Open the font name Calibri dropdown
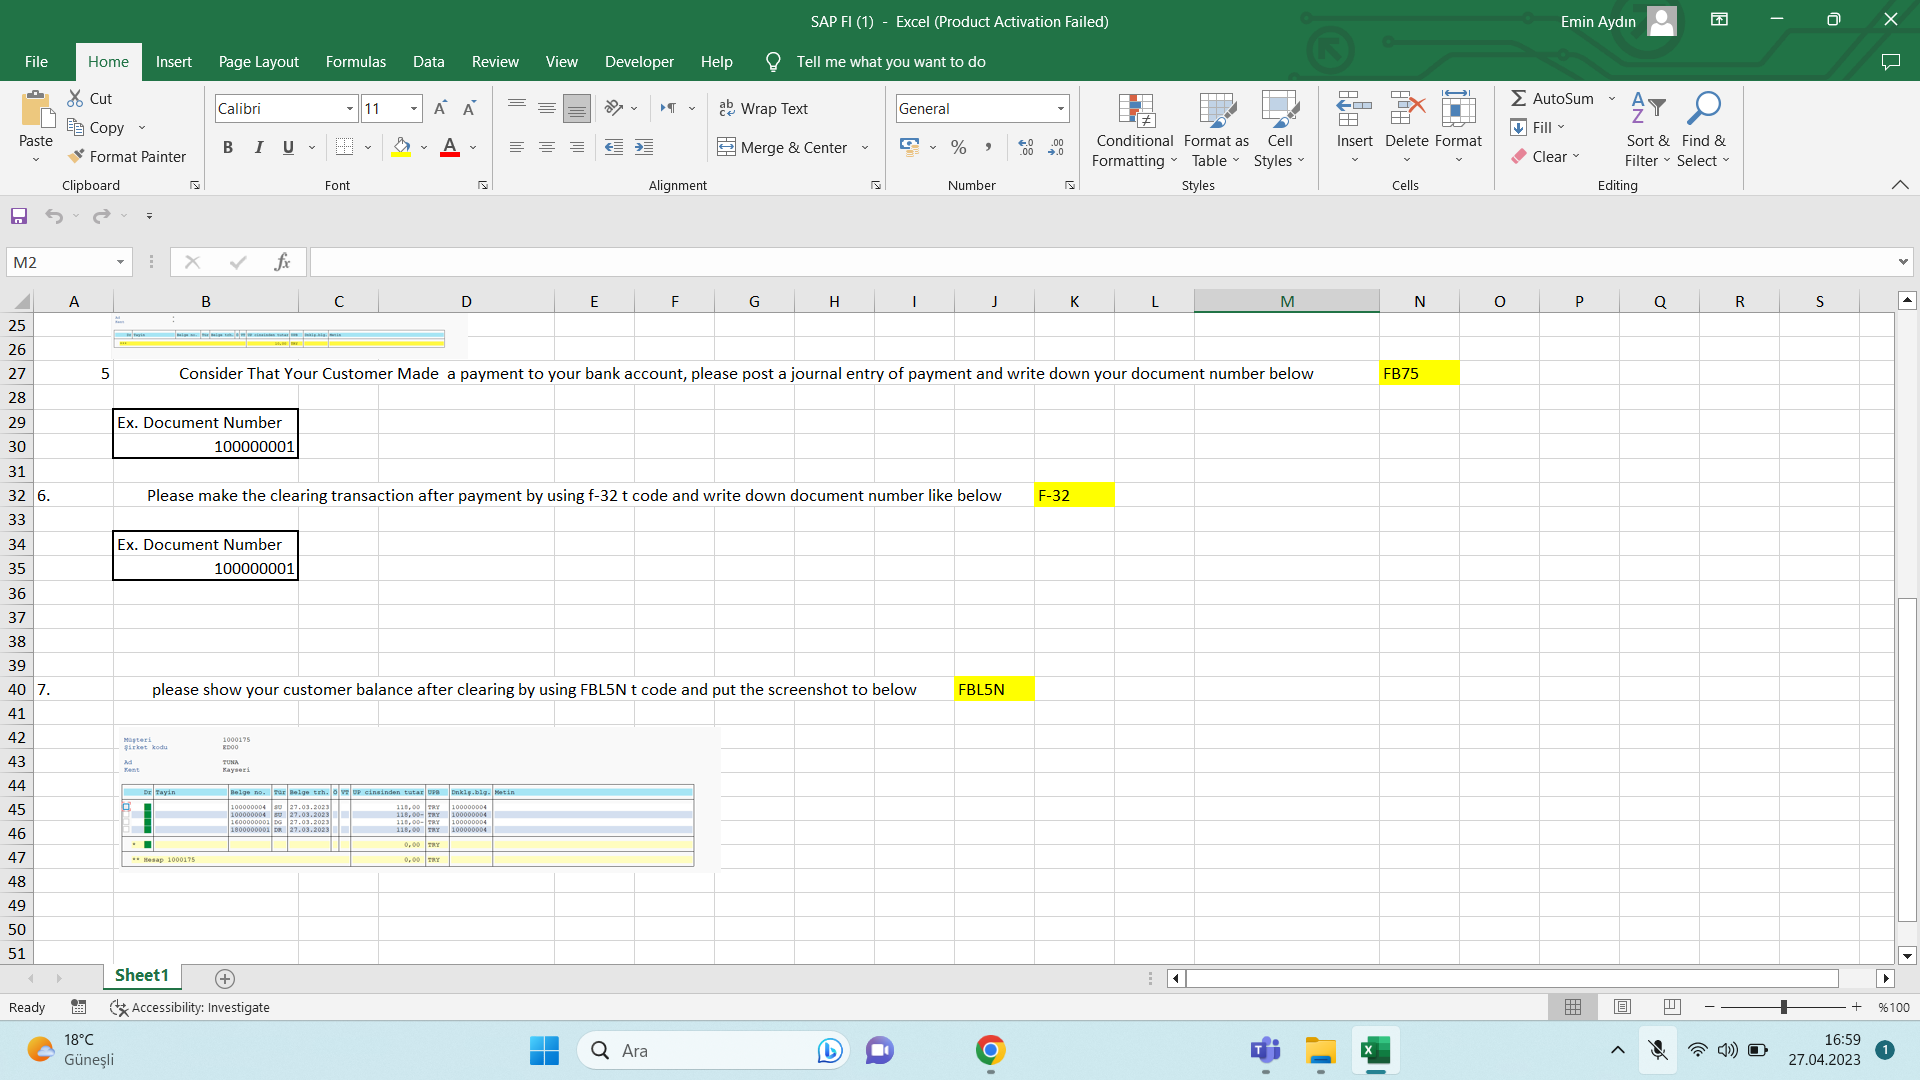 point(350,108)
